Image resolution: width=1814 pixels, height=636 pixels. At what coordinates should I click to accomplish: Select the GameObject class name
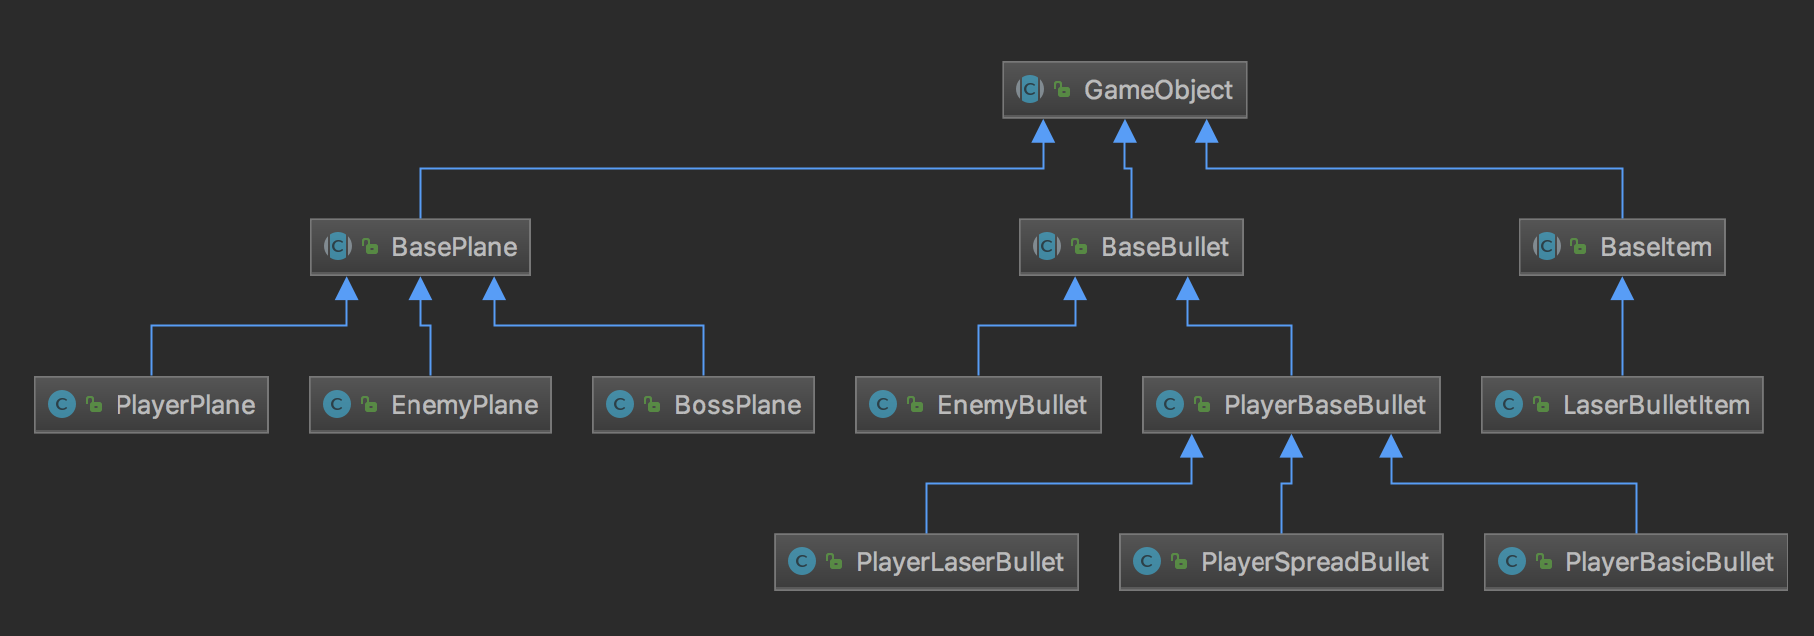[x=1158, y=90]
